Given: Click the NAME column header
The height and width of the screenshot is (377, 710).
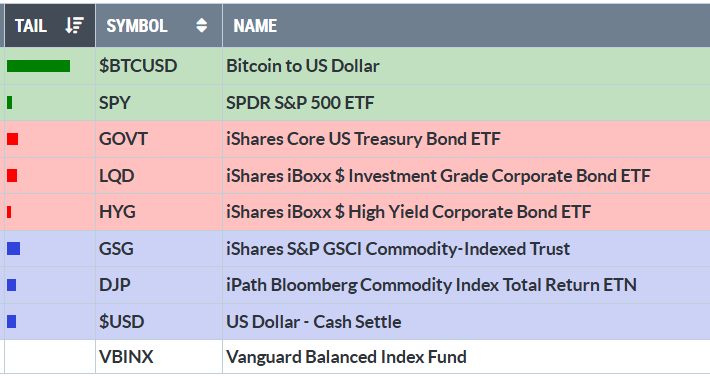Looking at the screenshot, I should [x=255, y=26].
